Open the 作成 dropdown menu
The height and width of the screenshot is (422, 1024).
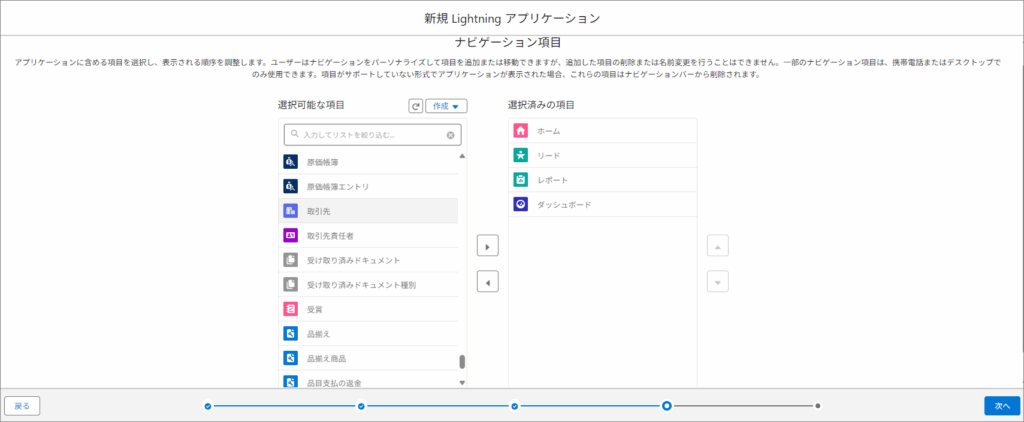tap(446, 106)
